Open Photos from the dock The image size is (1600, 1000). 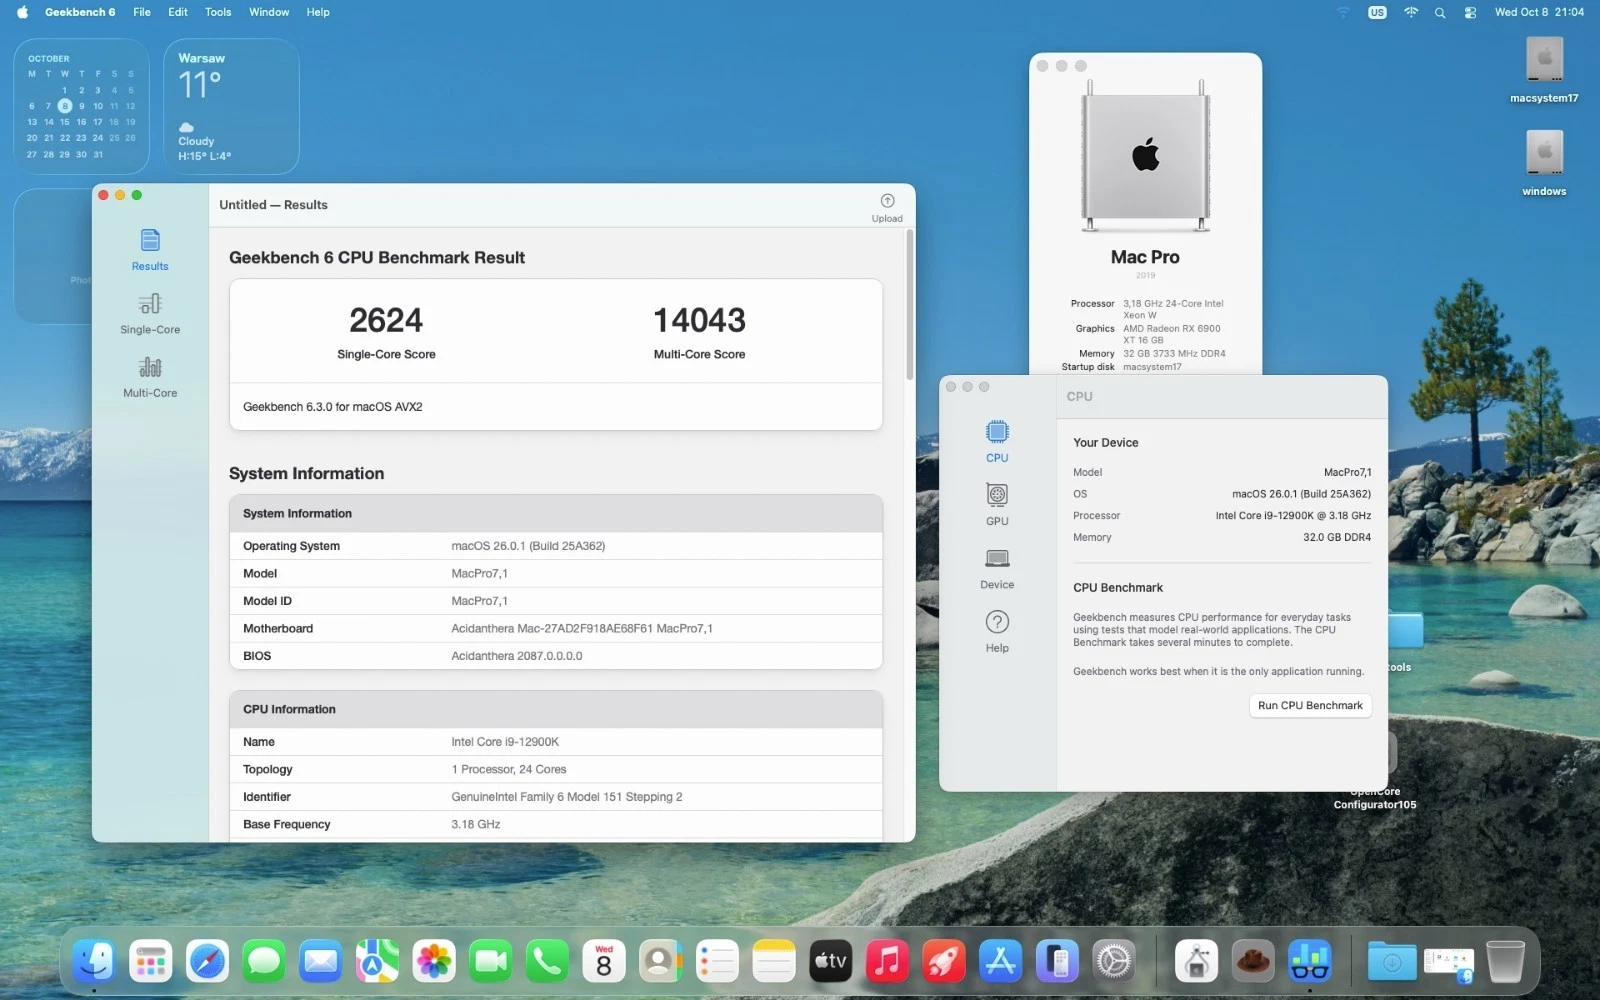pyautogui.click(x=434, y=962)
